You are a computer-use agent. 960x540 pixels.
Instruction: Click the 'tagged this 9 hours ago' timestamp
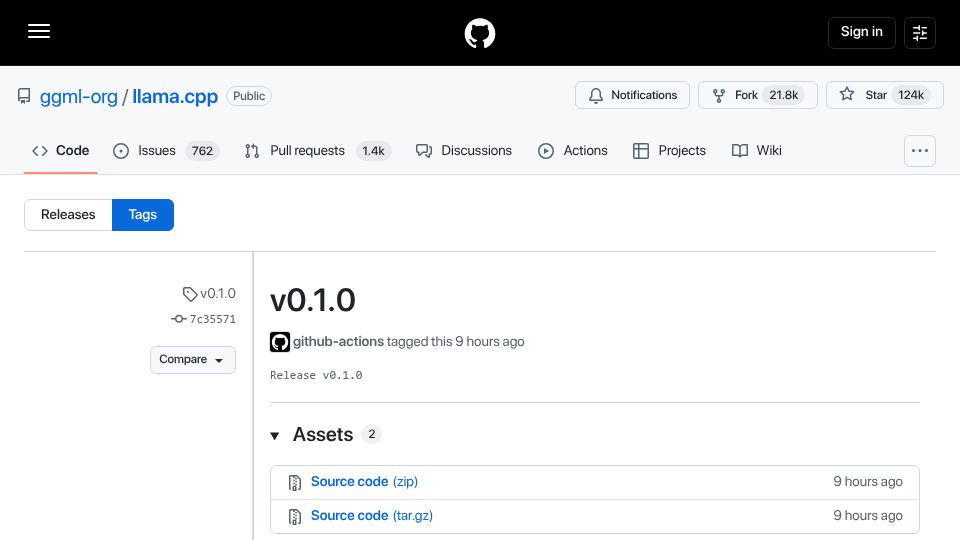click(x=456, y=342)
